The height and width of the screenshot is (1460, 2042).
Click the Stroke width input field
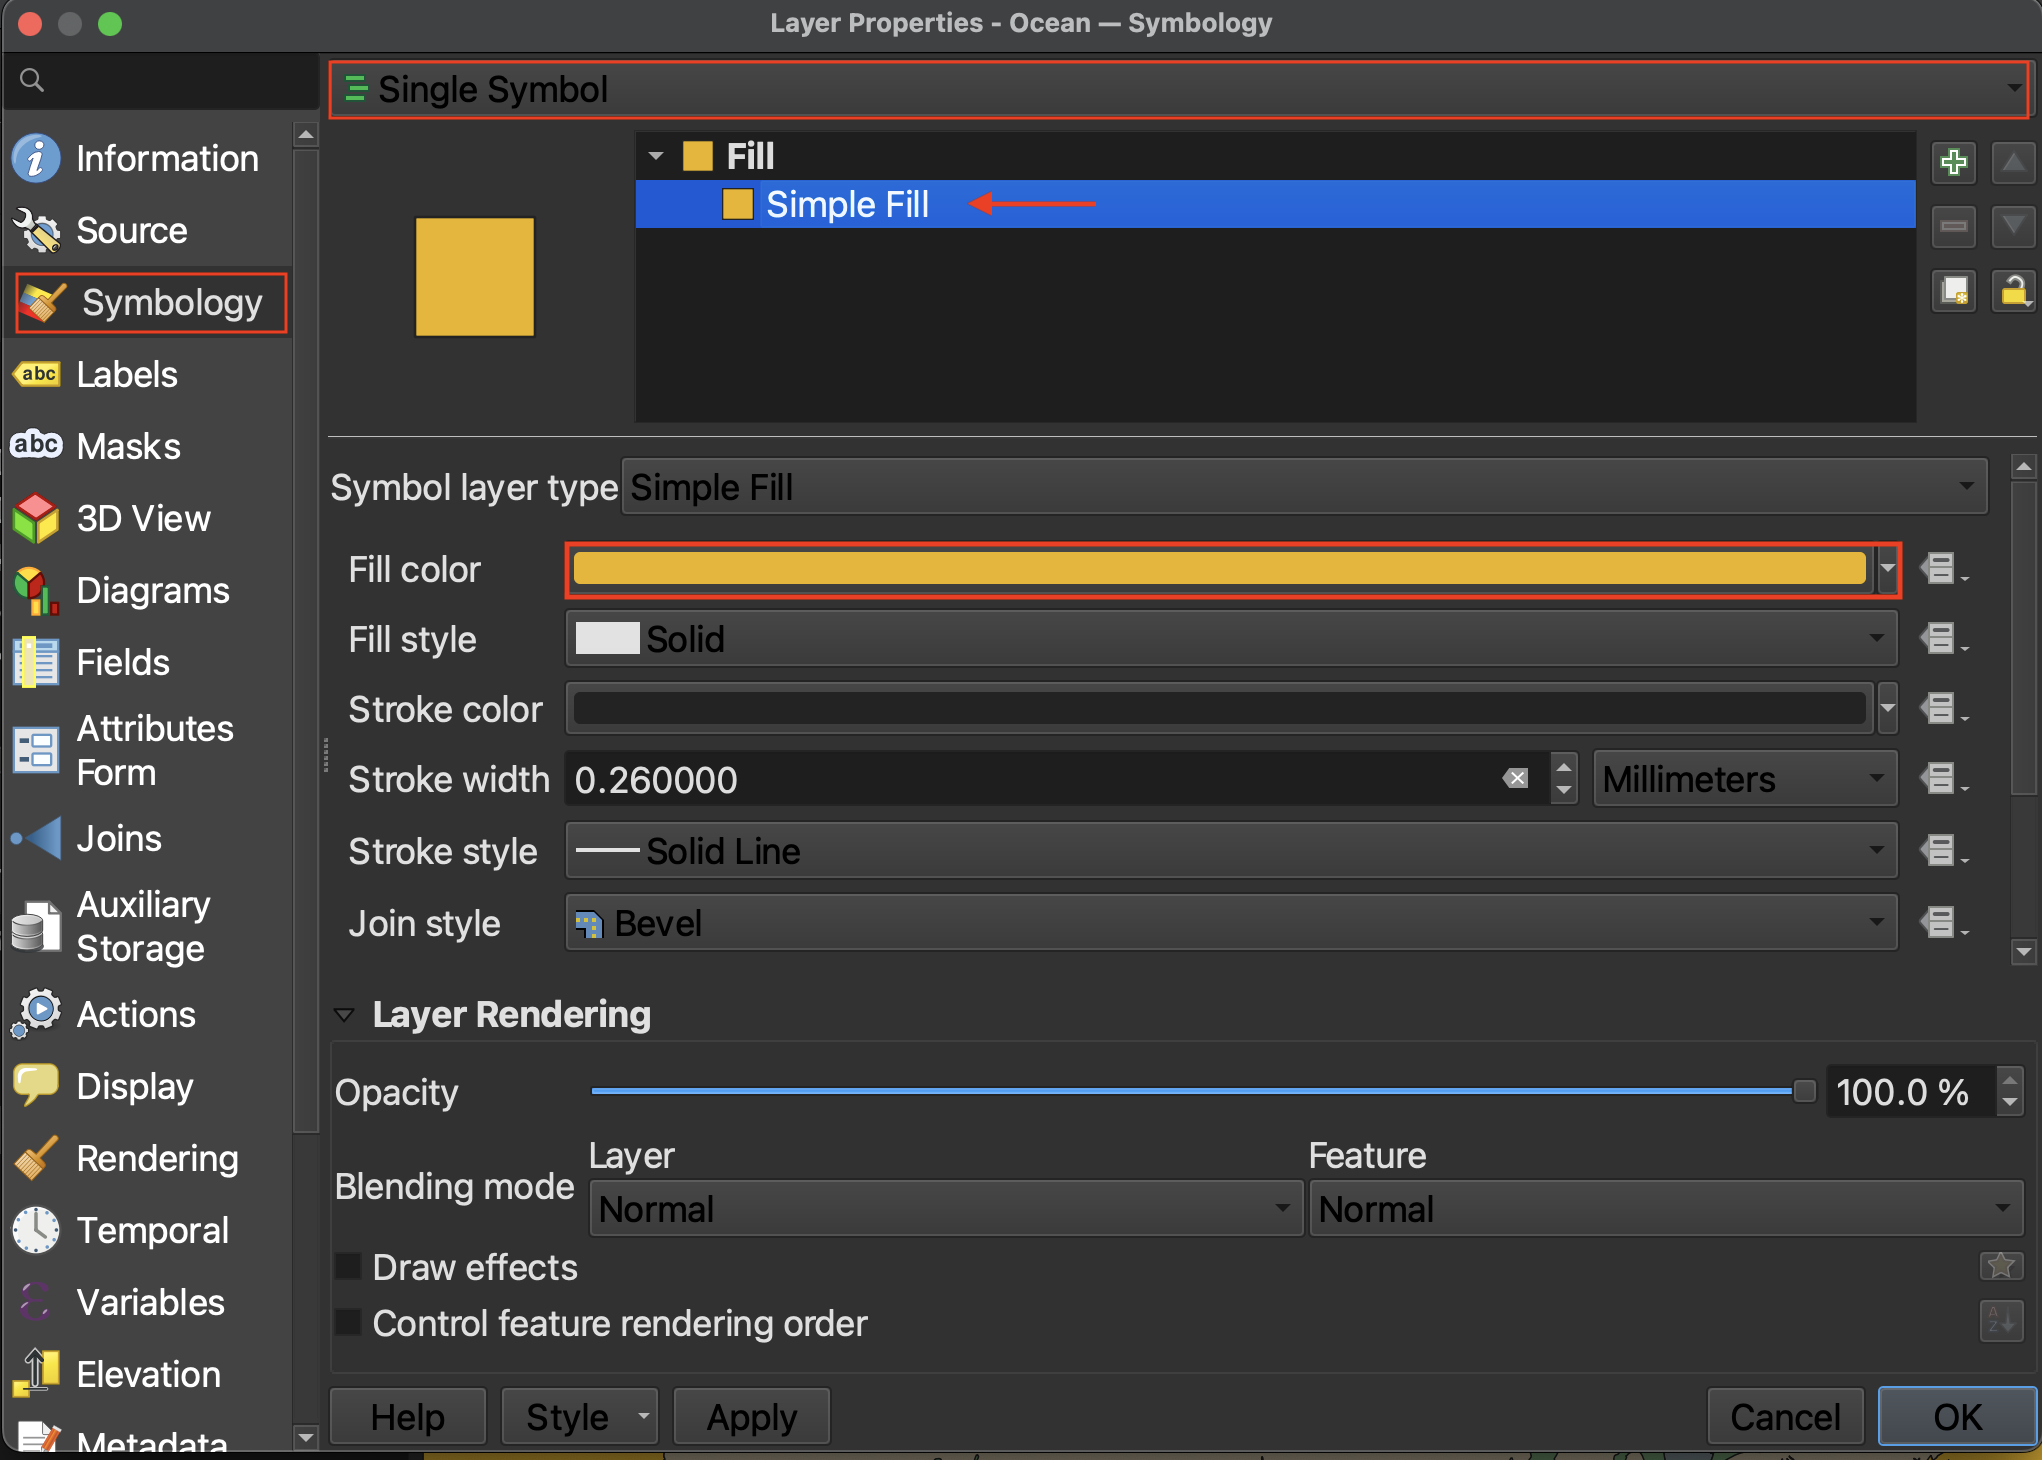1030,780
